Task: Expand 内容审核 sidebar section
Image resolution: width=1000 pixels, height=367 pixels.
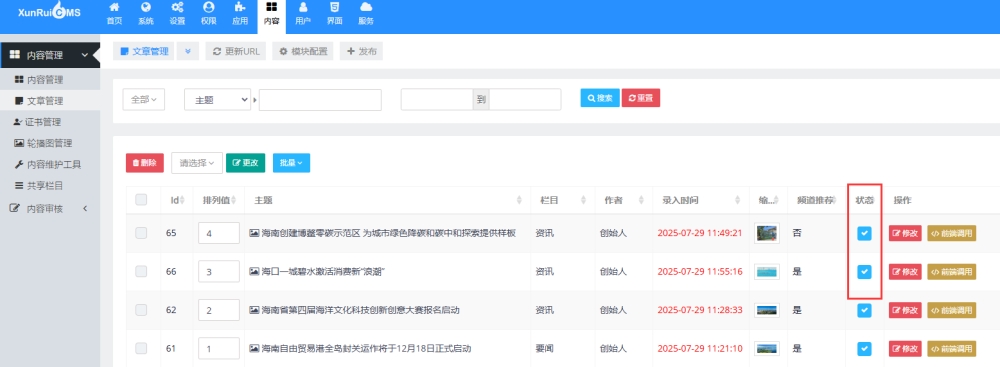Action: click(50, 208)
